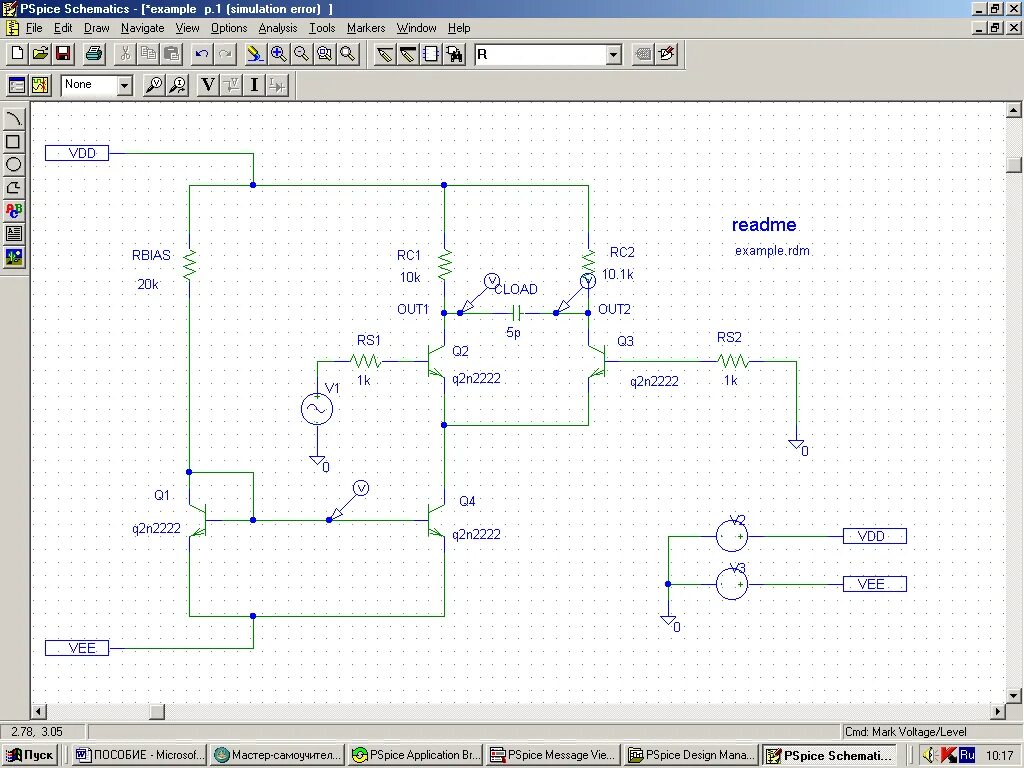Select the Draw Wire tool
This screenshot has width=1024, height=768.
[x=385, y=54]
